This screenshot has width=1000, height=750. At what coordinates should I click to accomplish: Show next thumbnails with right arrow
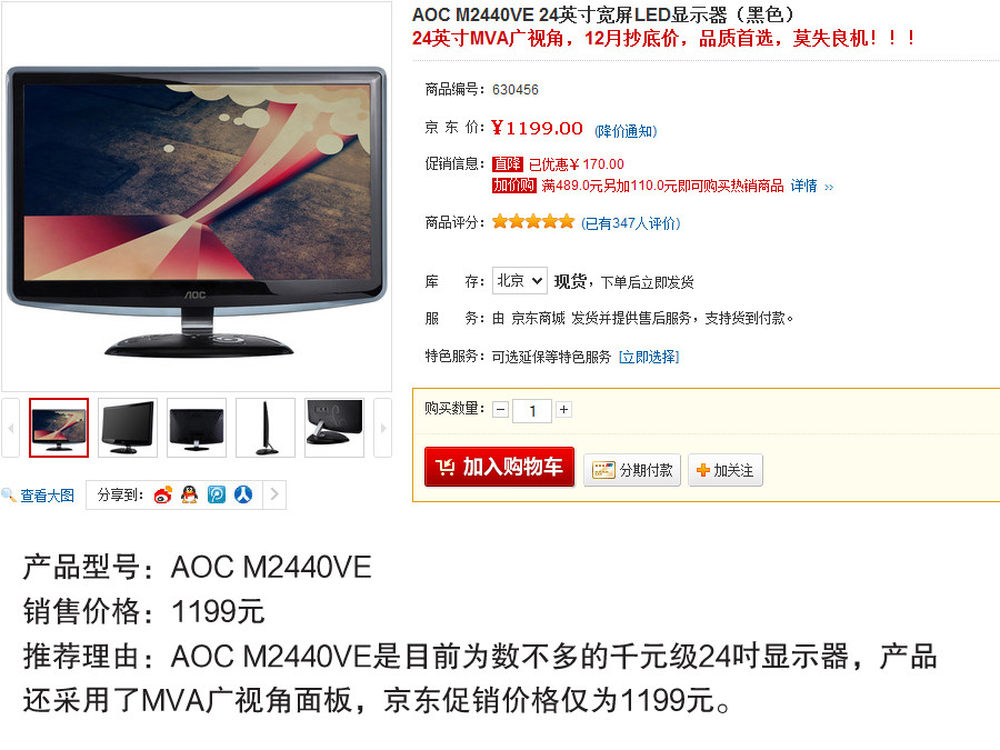click(x=383, y=428)
